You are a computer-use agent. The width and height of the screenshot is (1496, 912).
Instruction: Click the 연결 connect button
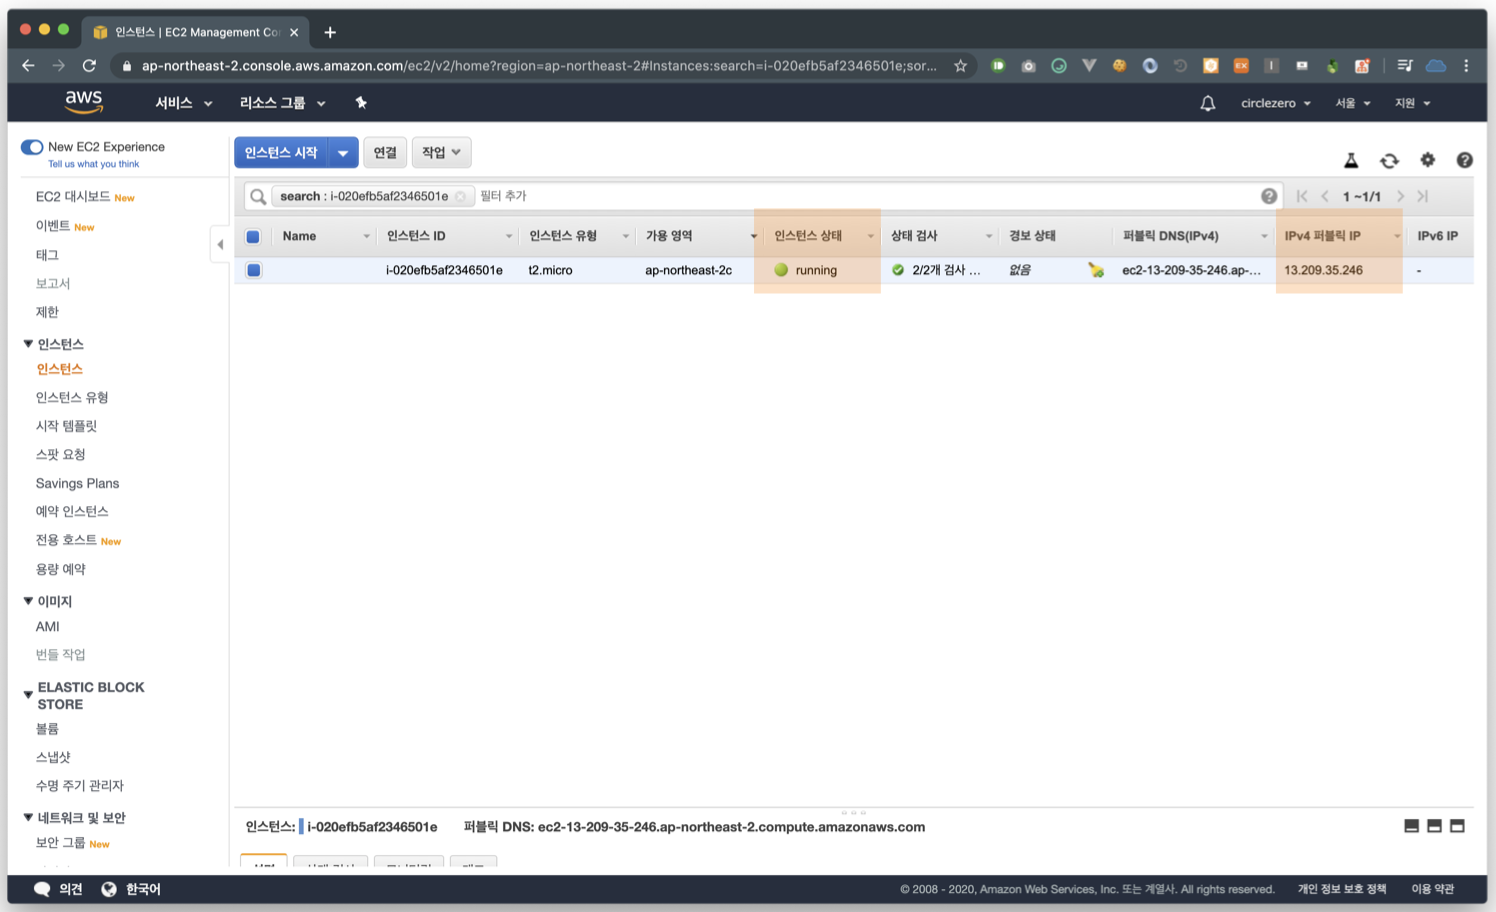(385, 153)
